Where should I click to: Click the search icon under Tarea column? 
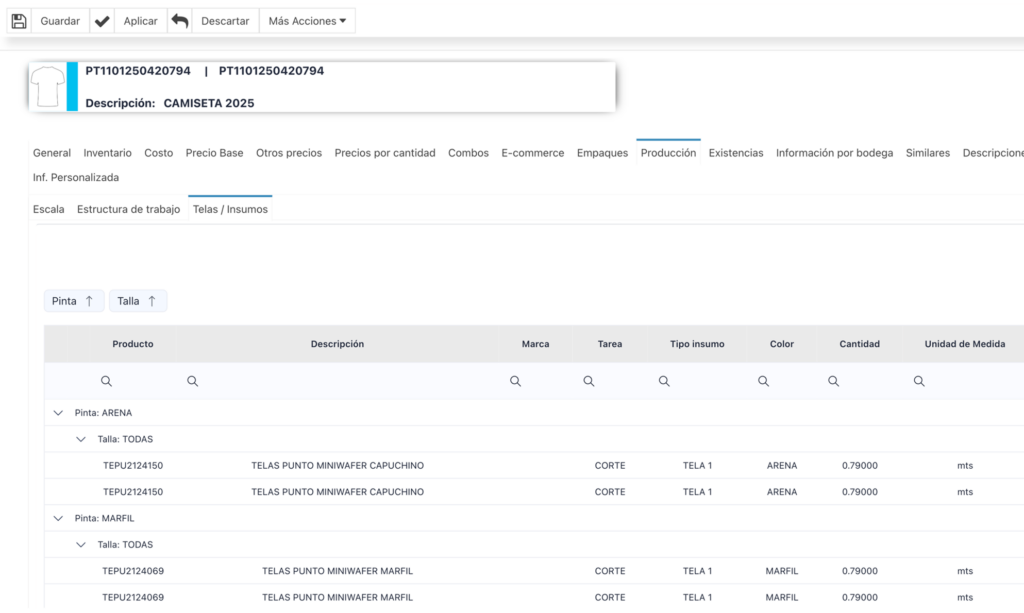pos(589,381)
